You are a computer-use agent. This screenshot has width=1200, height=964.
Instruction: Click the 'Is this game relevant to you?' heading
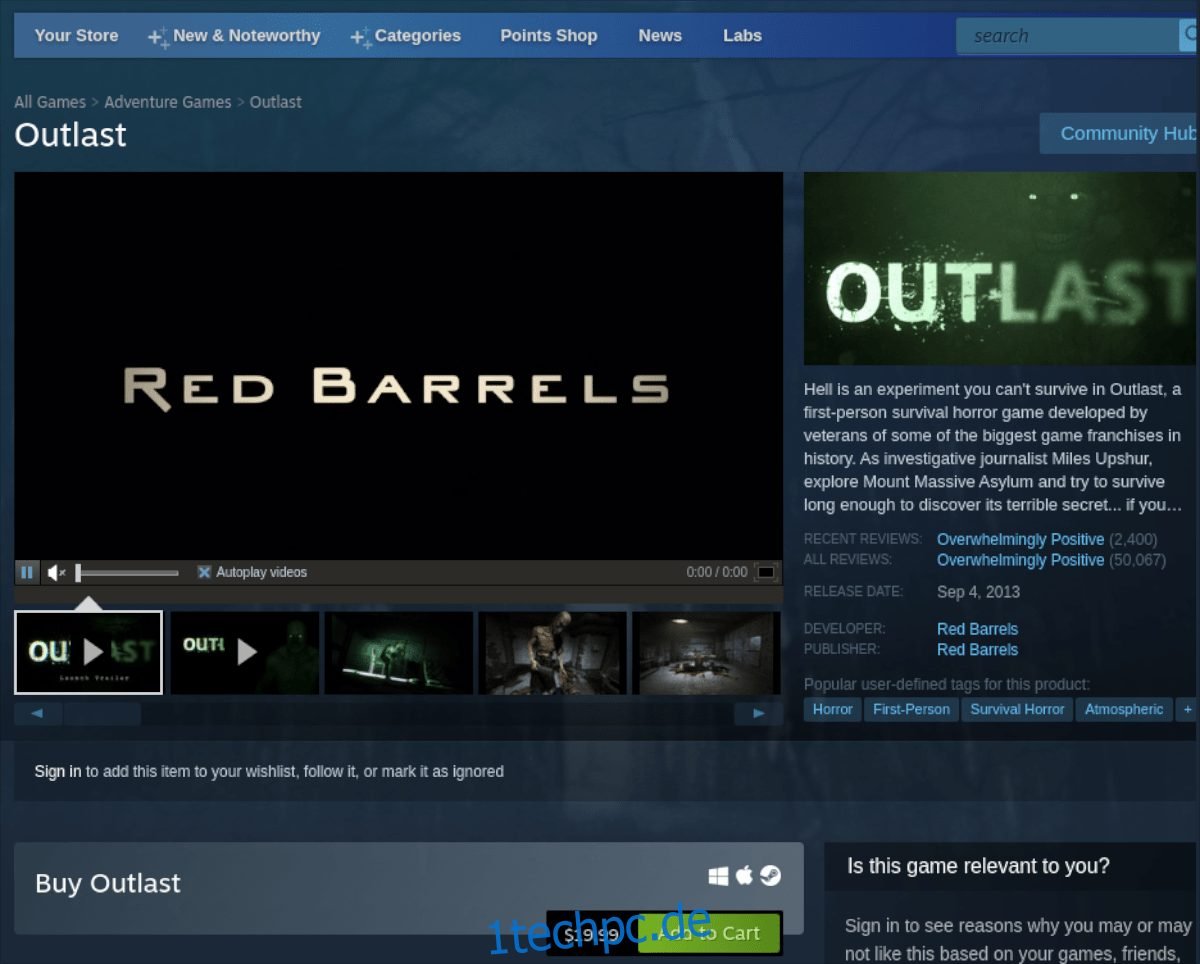[978, 866]
